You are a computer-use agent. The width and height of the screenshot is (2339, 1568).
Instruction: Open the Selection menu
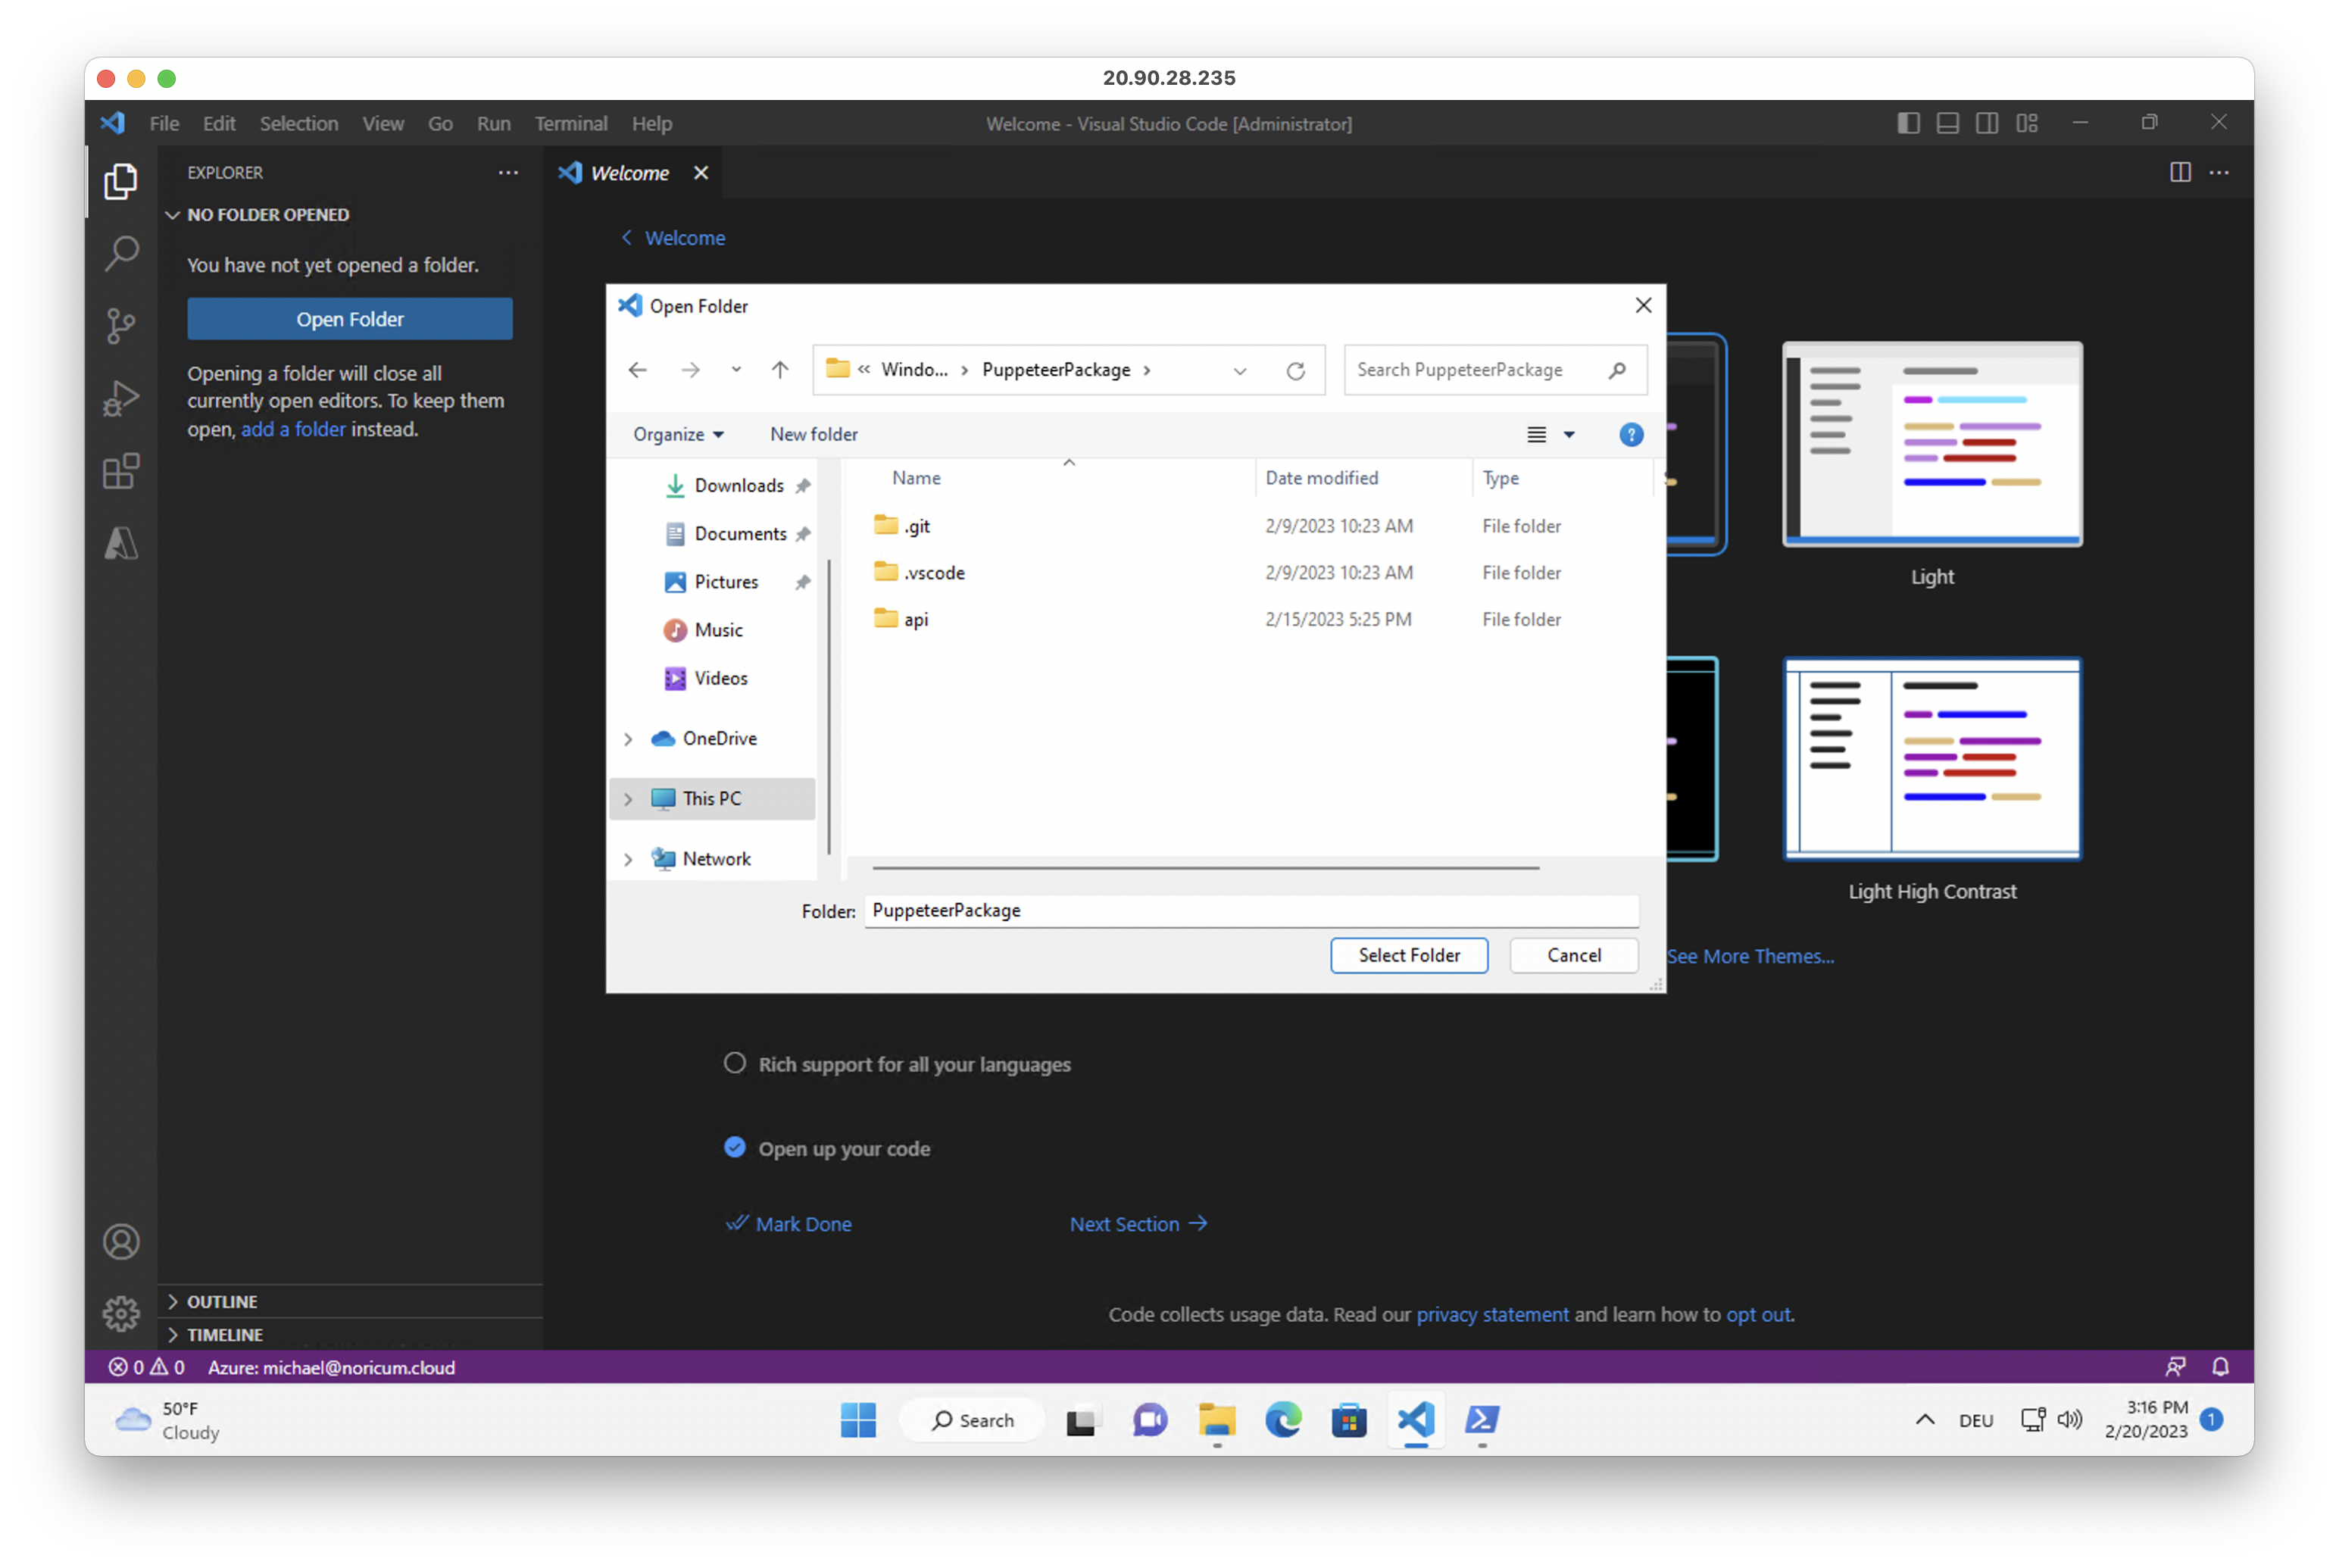(x=299, y=124)
